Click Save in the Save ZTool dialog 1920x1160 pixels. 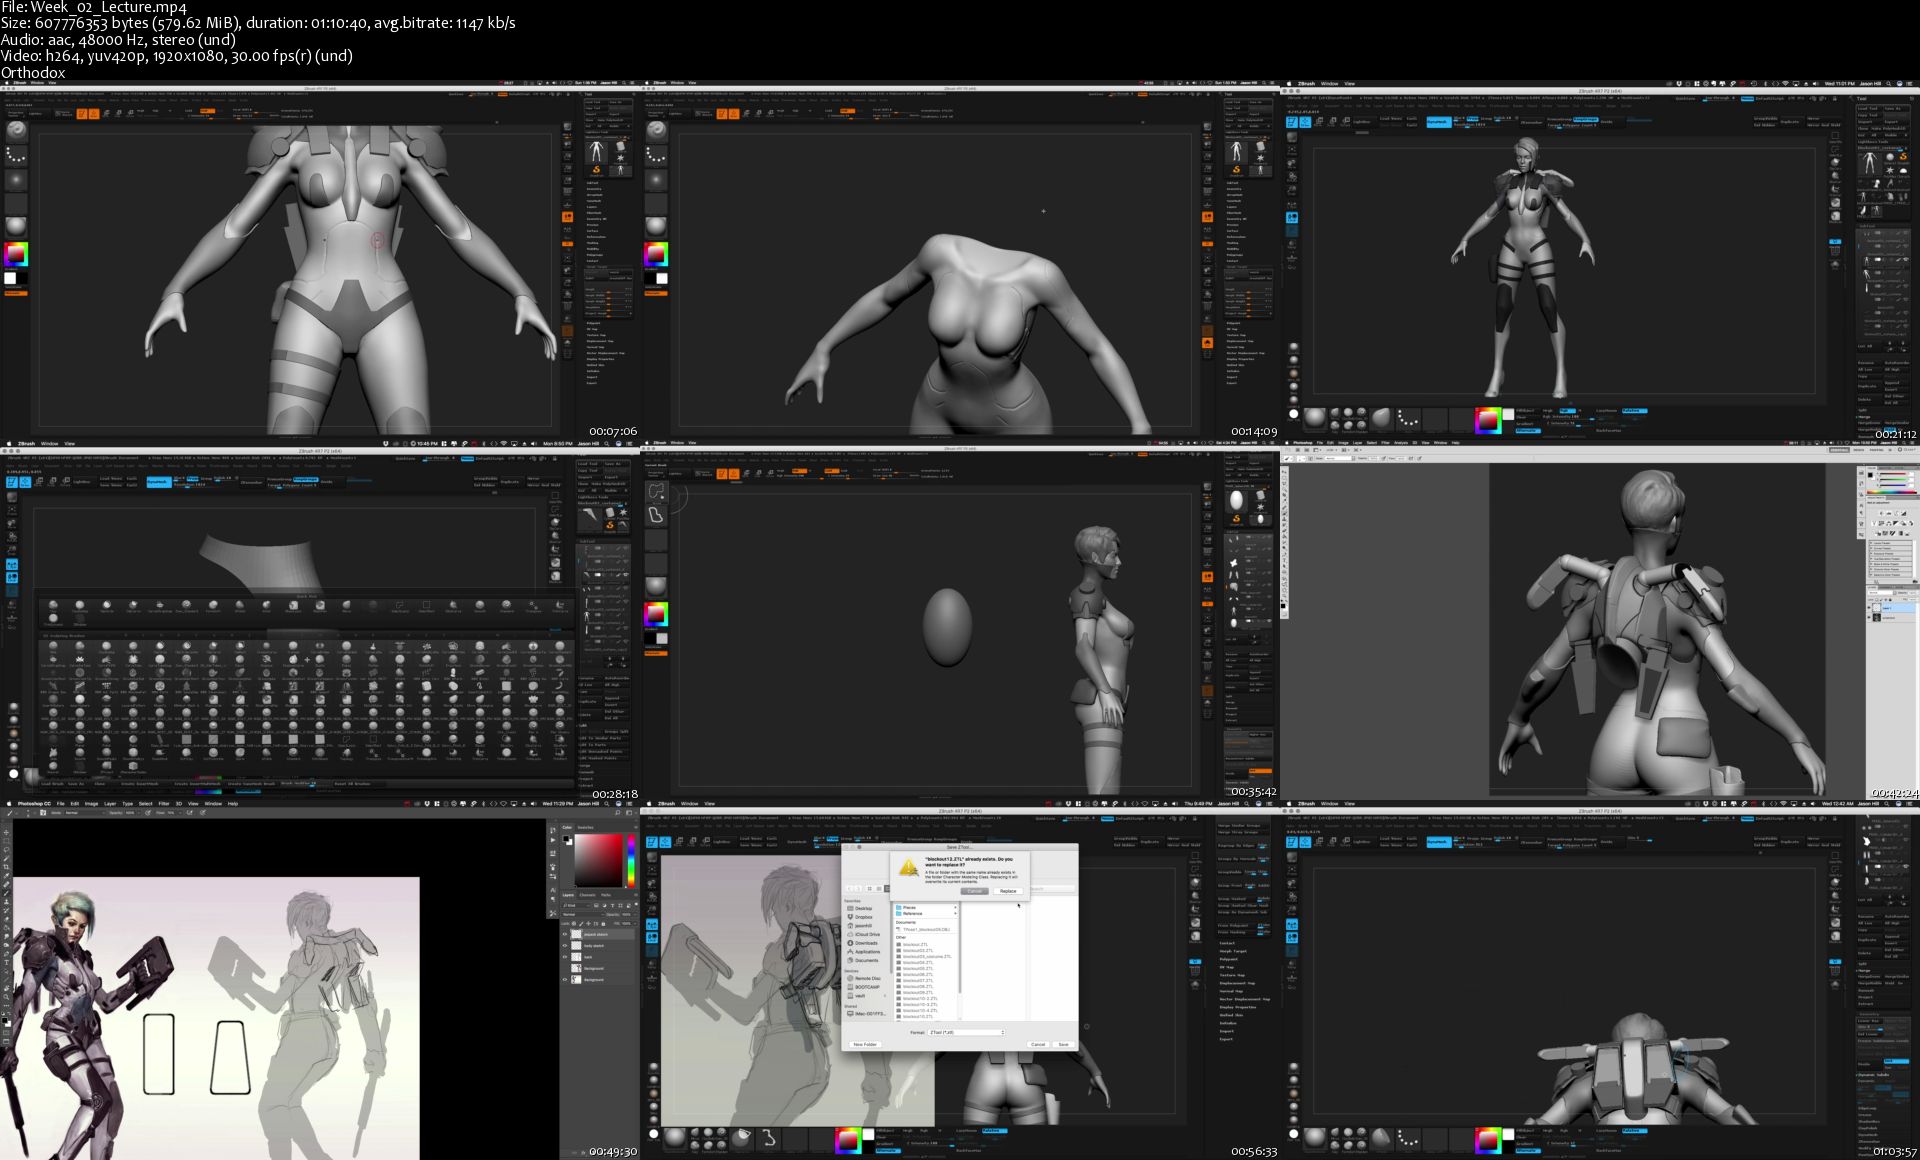pos(1063,1044)
